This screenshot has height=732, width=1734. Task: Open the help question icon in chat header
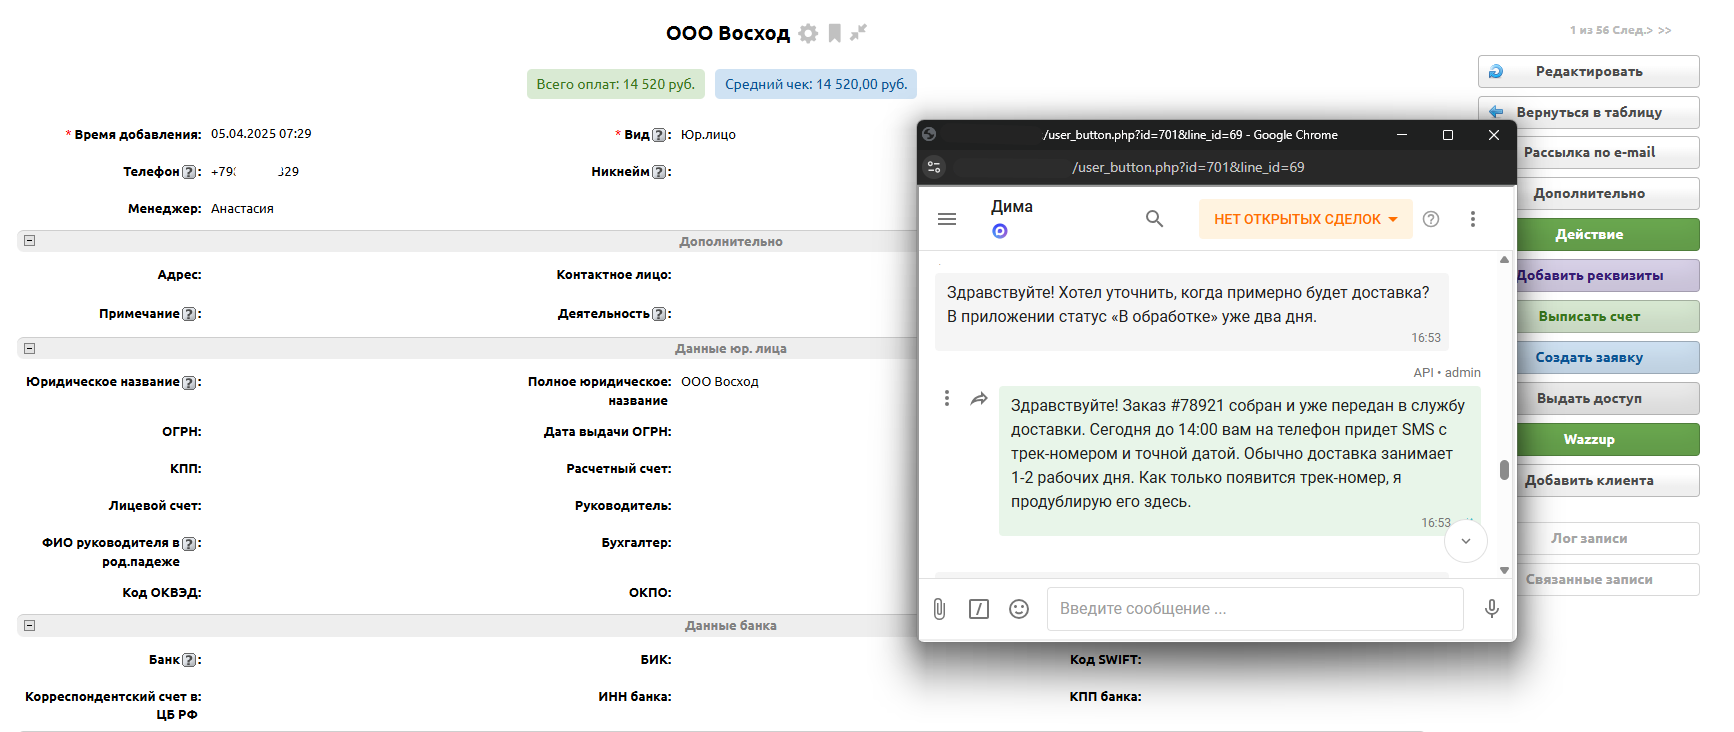[1431, 219]
